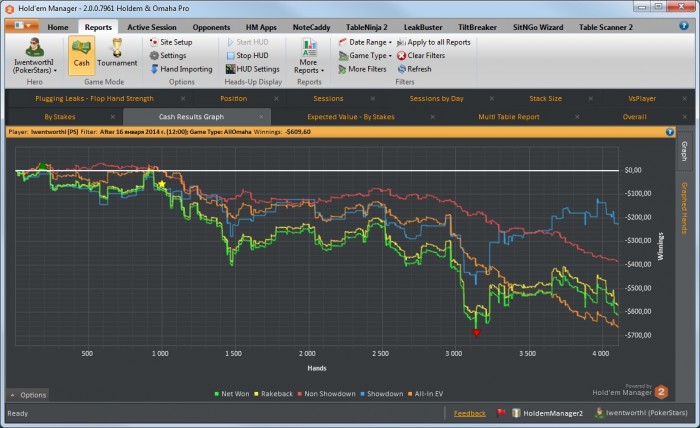Click green peak marker on graph

[x=42, y=166]
